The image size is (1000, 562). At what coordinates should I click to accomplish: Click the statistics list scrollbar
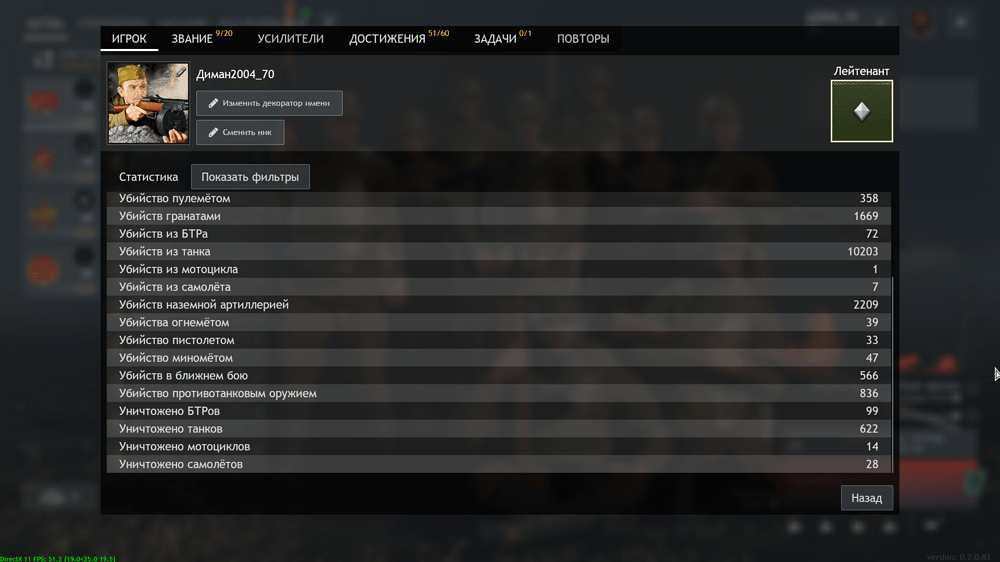[x=892, y=374]
